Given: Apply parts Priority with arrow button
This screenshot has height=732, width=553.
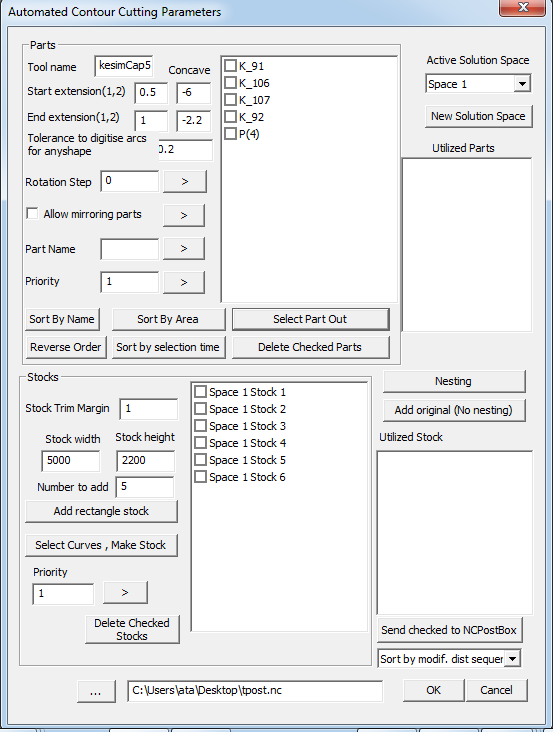Looking at the screenshot, I should coord(184,282).
